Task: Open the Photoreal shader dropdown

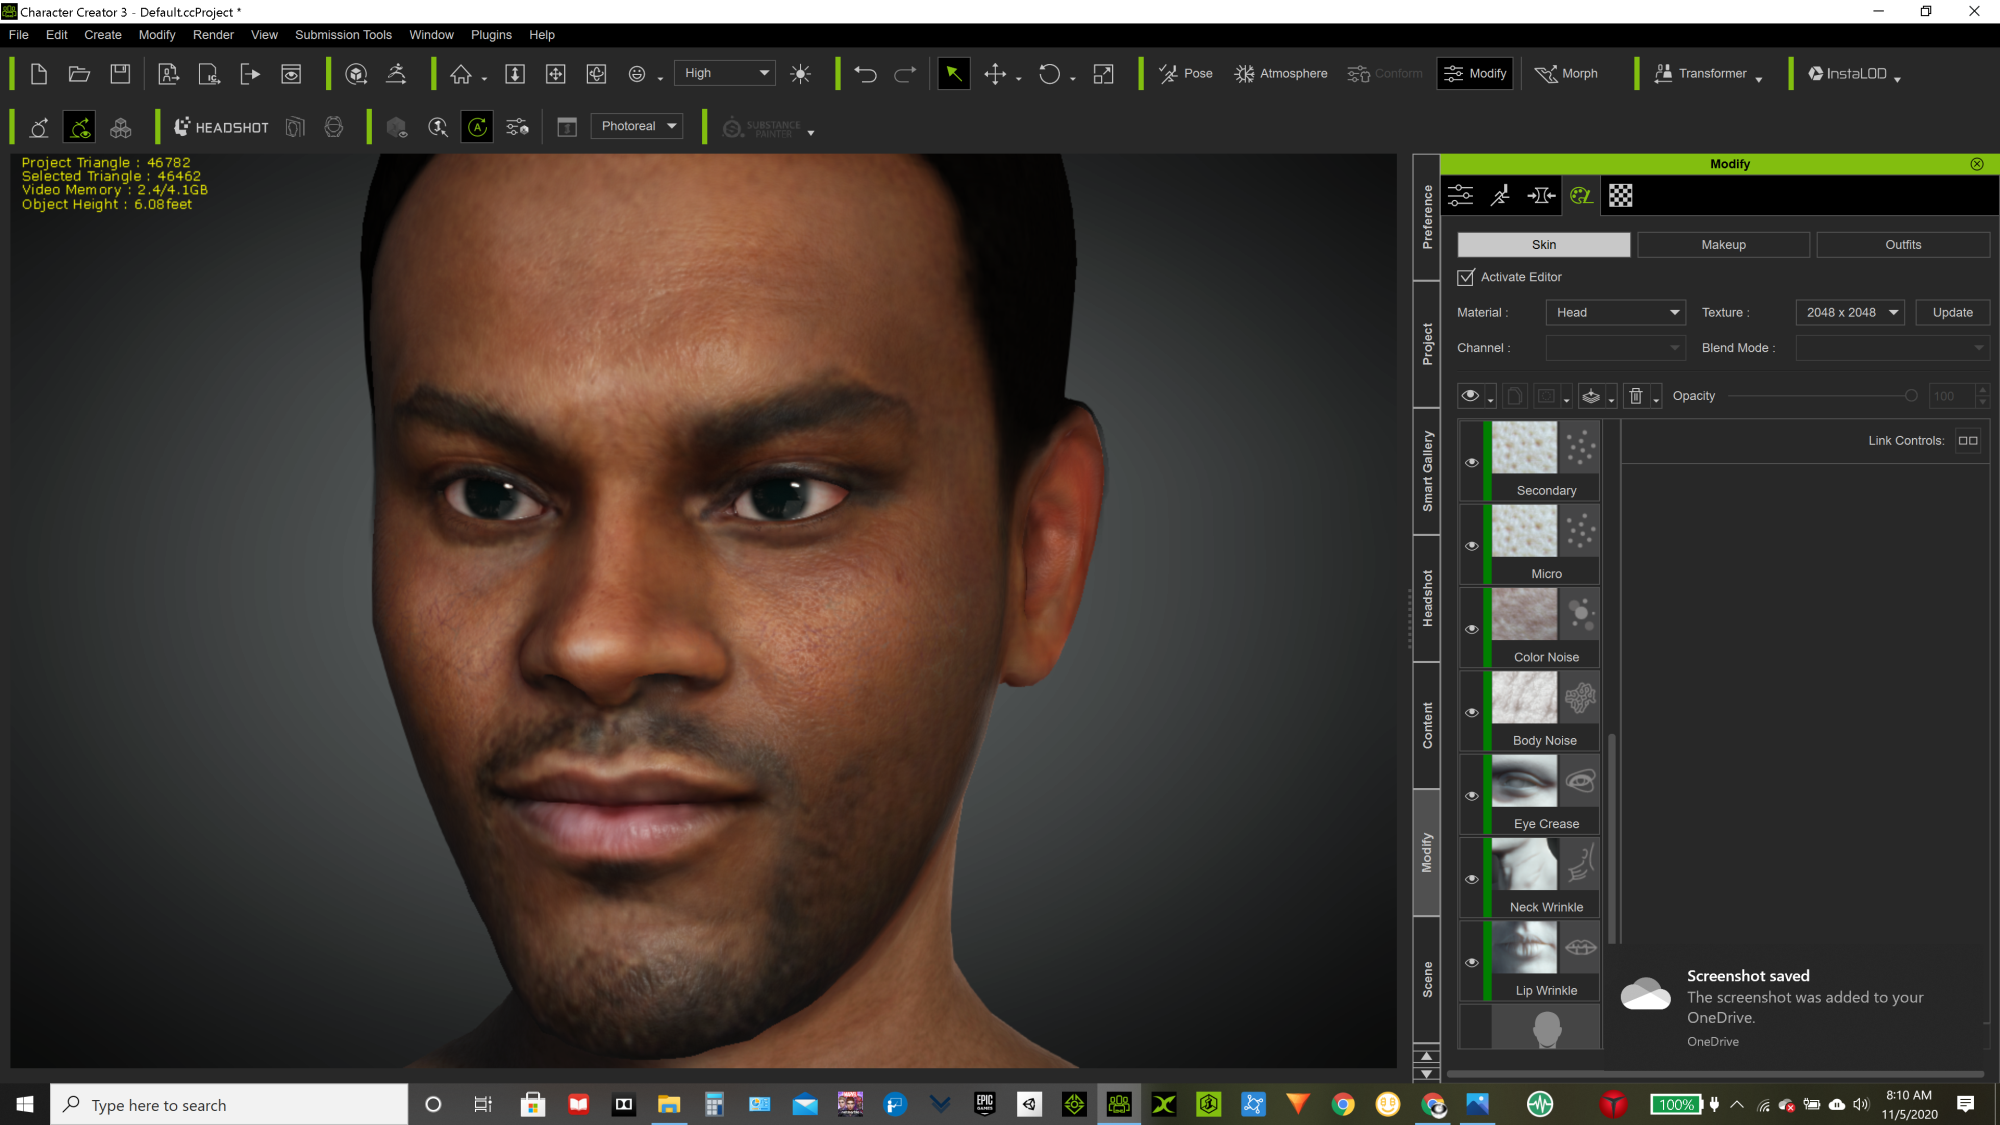Action: point(637,126)
